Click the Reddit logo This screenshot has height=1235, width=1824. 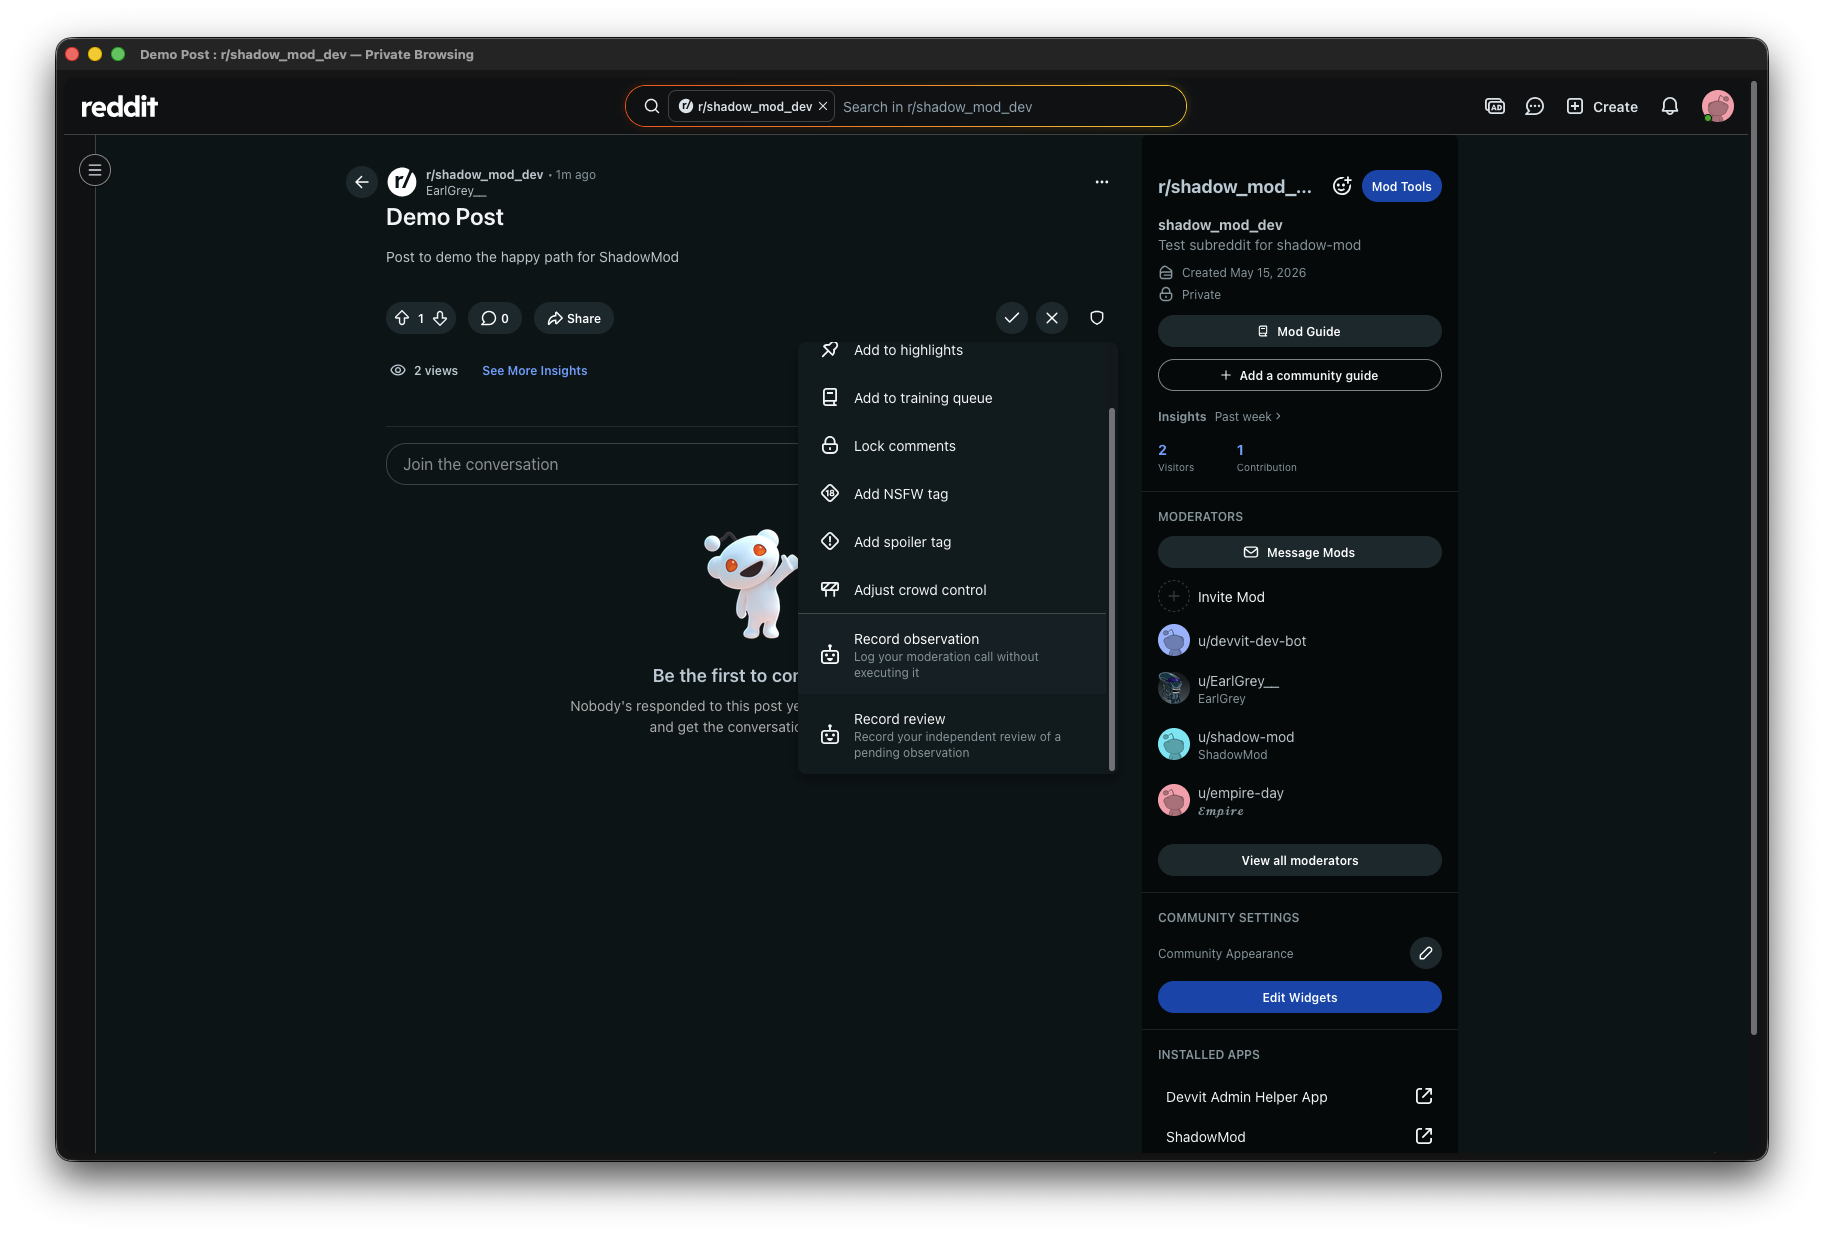pos(119,106)
